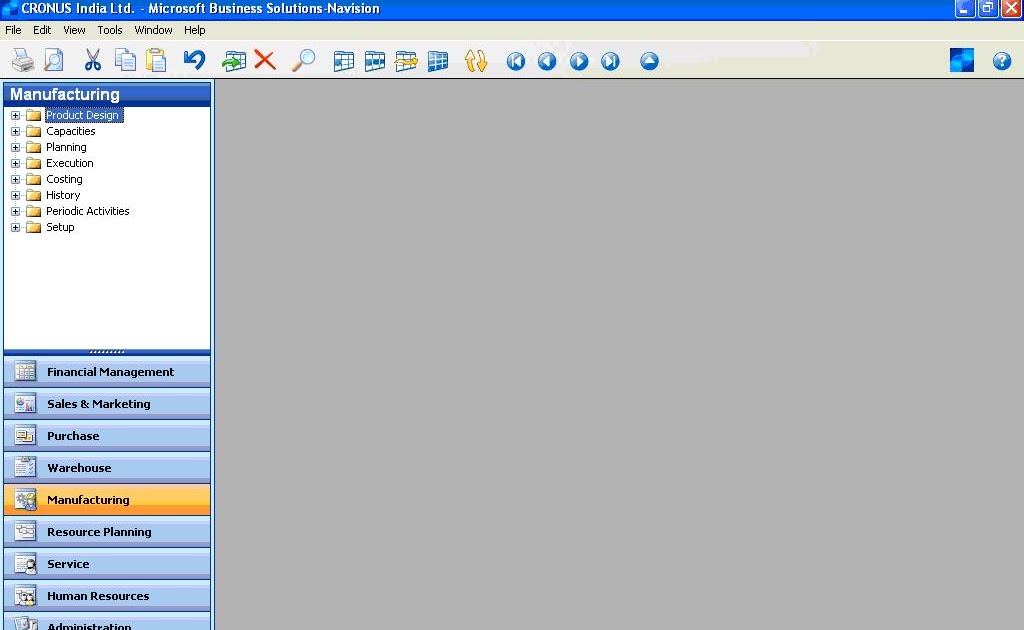Restore down the Navision window

click(x=987, y=8)
